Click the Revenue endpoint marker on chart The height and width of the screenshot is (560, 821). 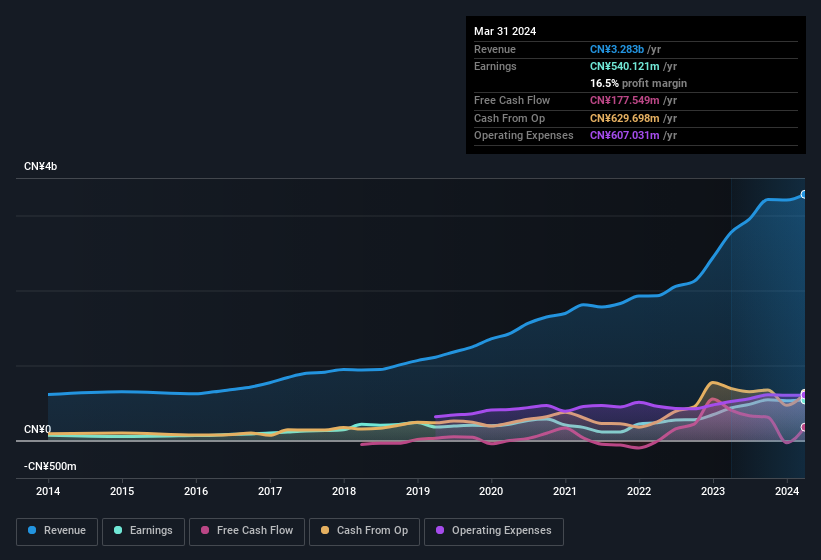pos(804,195)
